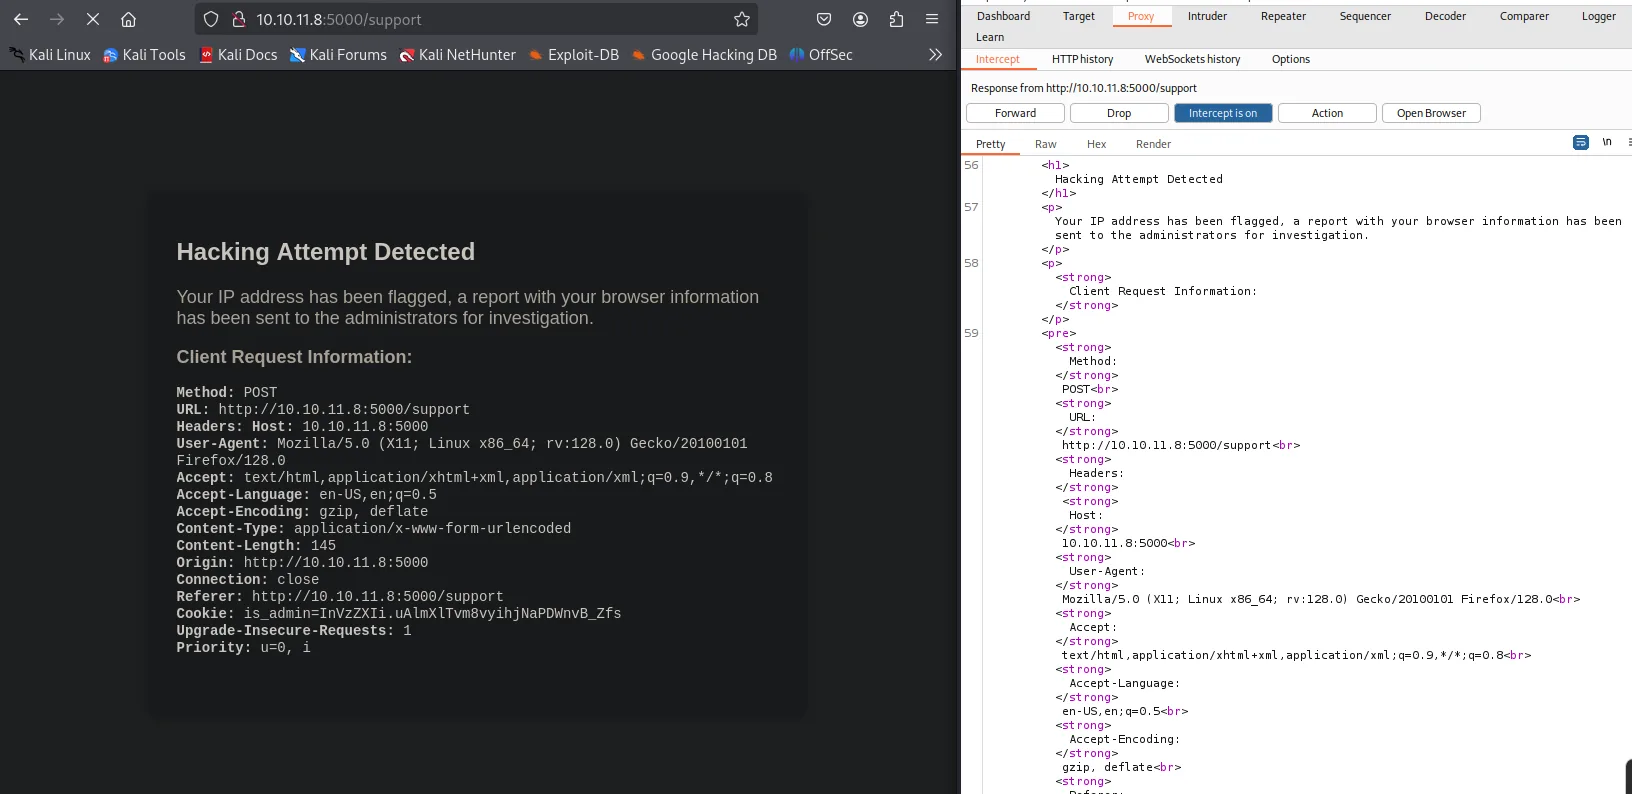Open Firefox hamburger application menu
1632x794 pixels.
pos(932,19)
